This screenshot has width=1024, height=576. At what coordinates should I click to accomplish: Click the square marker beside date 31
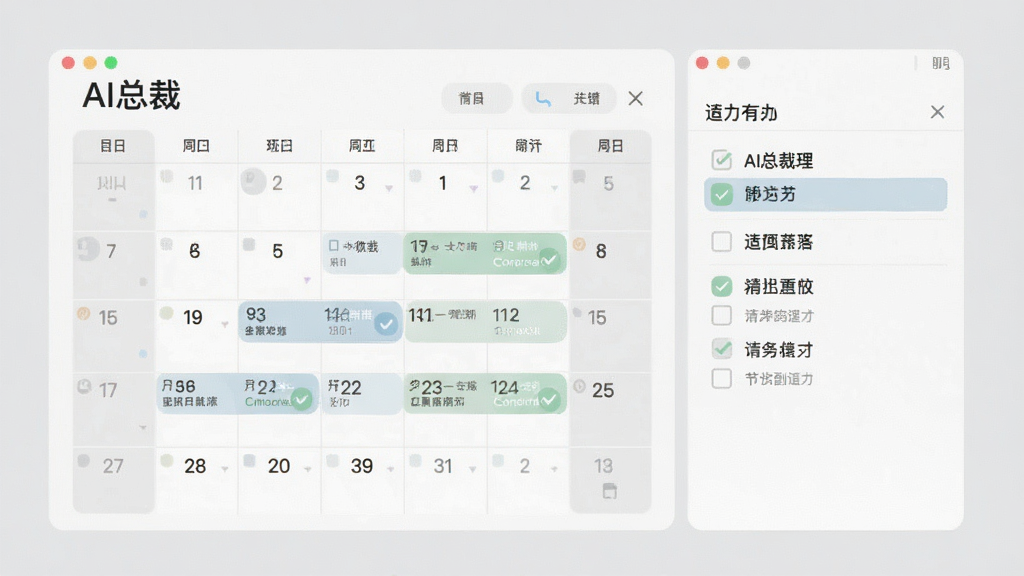[x=415, y=460]
